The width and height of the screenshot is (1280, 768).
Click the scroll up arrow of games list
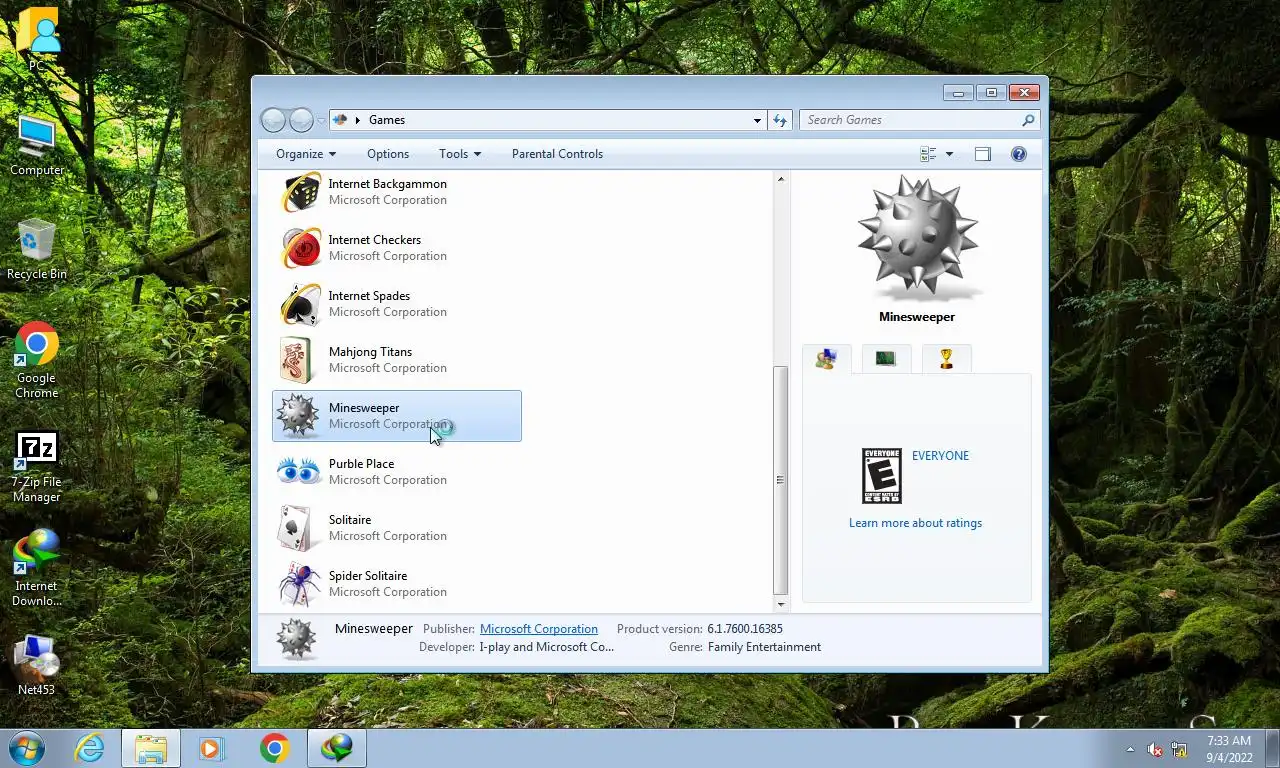click(x=781, y=179)
